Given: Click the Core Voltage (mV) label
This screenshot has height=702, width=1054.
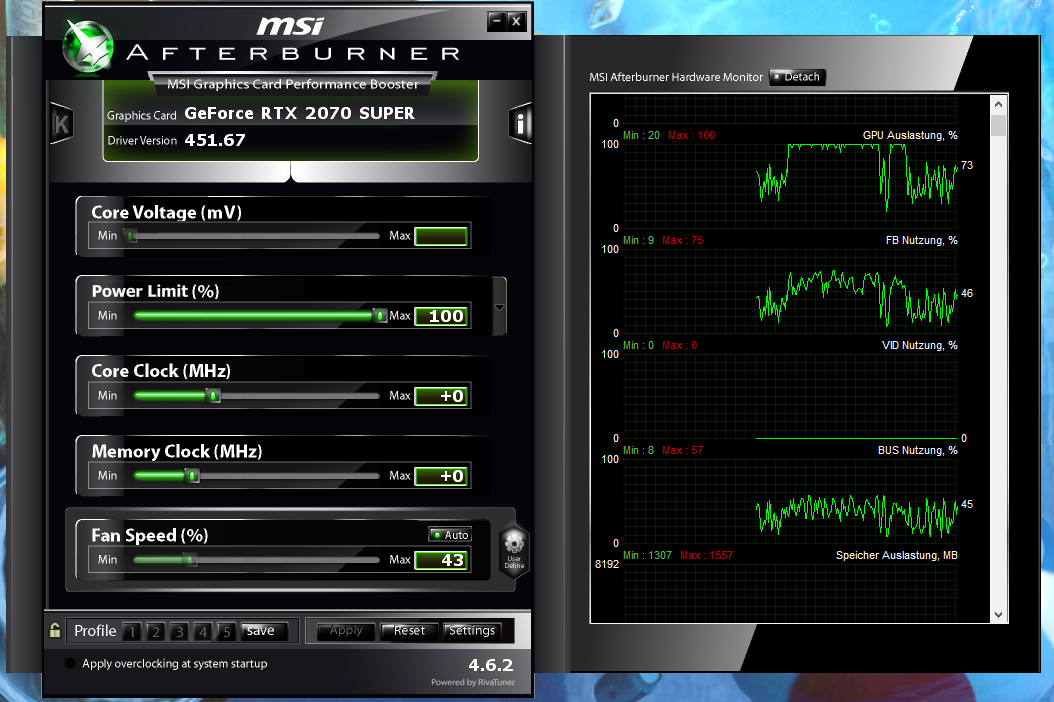Looking at the screenshot, I should pos(166,212).
